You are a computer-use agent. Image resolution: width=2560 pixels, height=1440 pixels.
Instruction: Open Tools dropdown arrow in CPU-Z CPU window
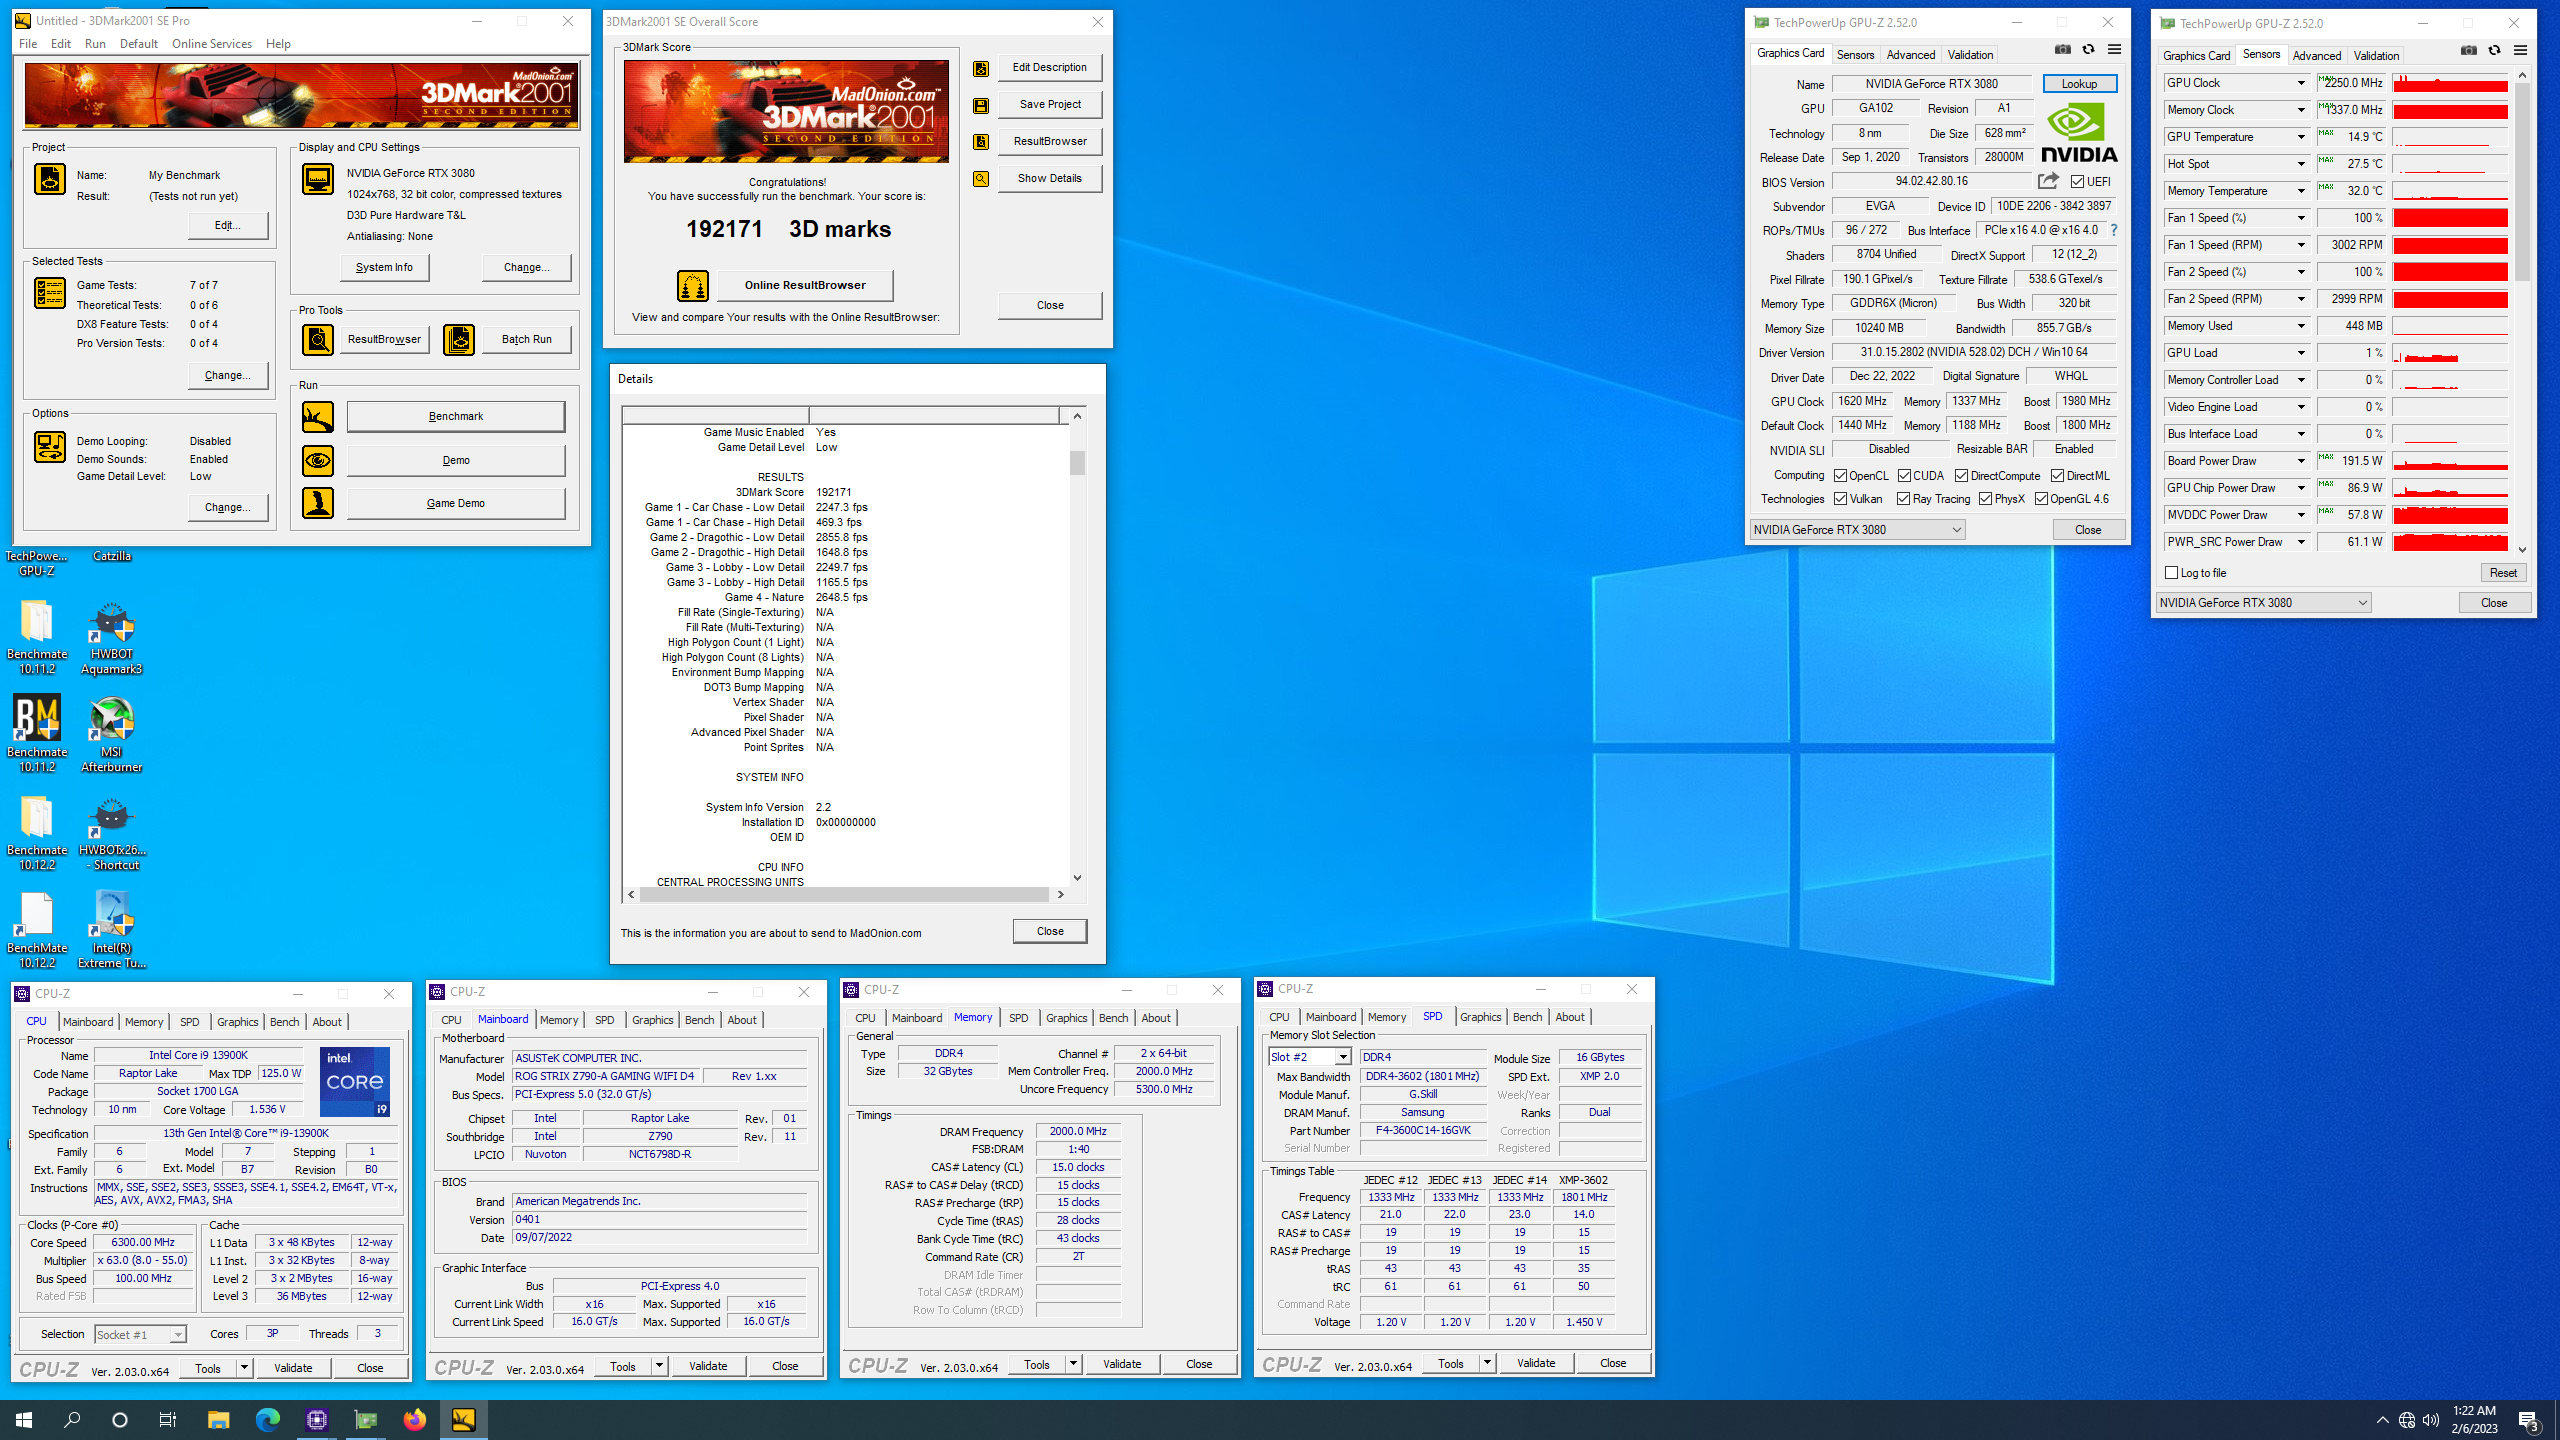point(243,1367)
